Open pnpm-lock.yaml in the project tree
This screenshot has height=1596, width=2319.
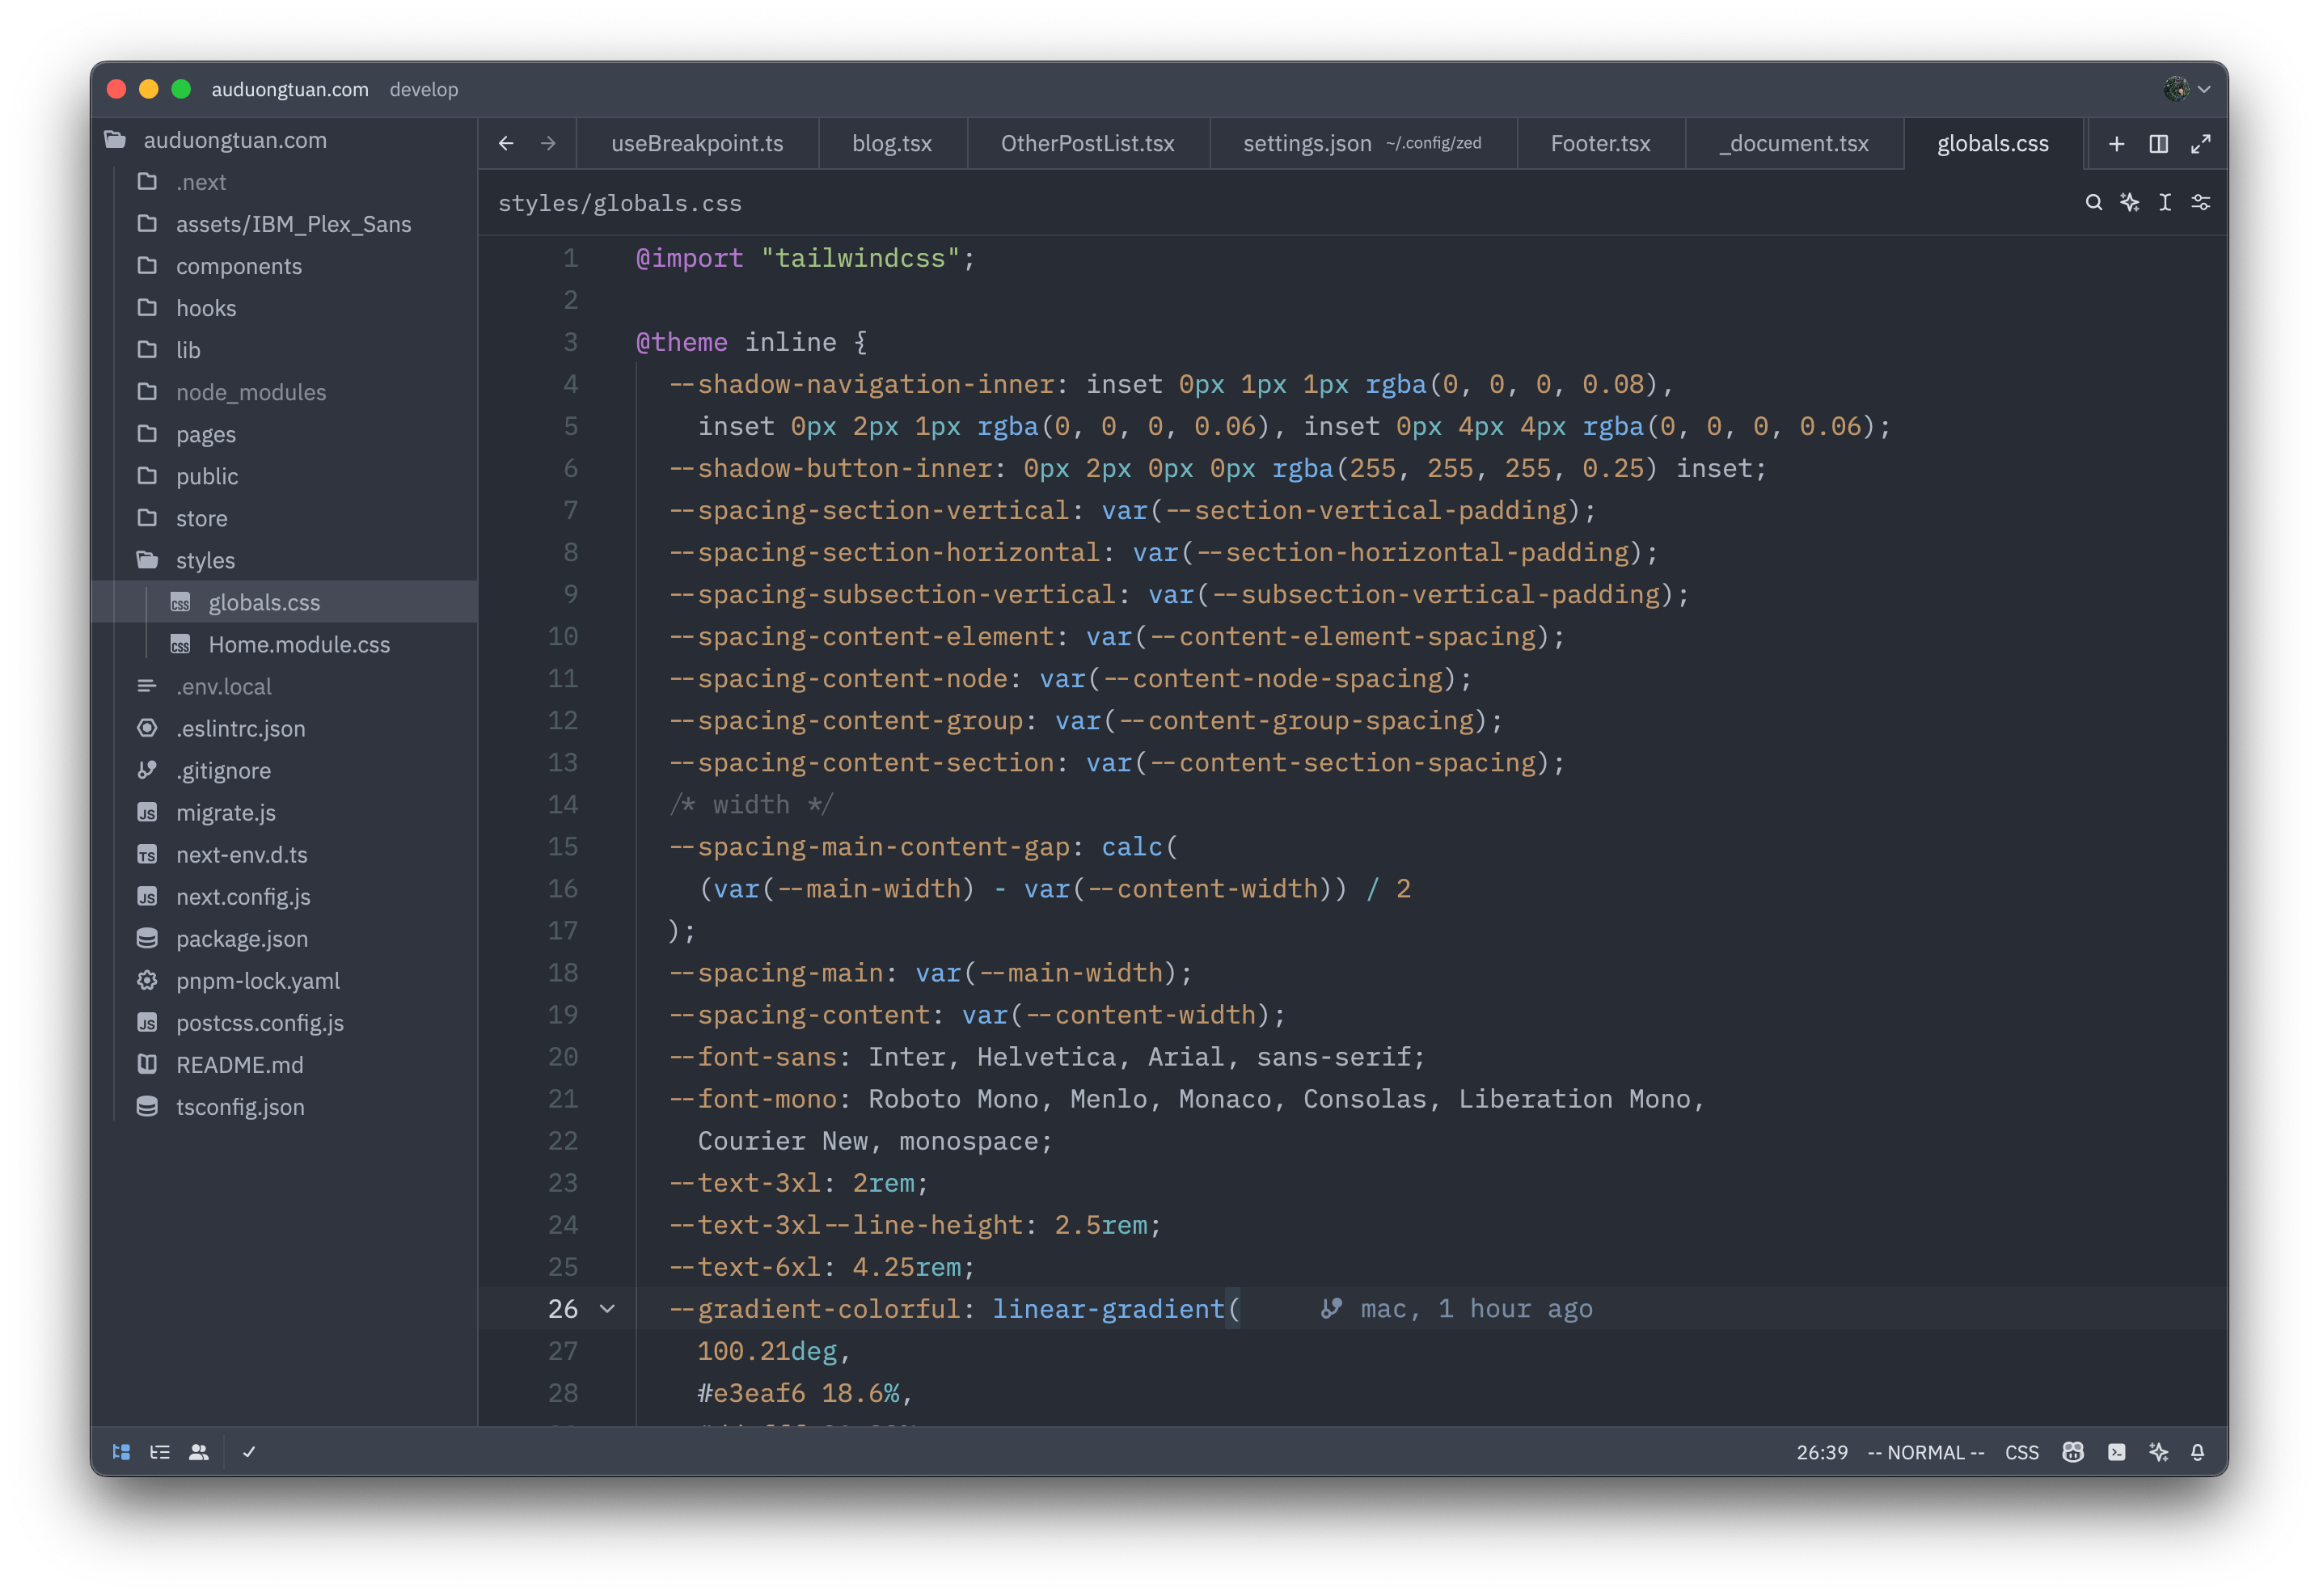(x=284, y=980)
